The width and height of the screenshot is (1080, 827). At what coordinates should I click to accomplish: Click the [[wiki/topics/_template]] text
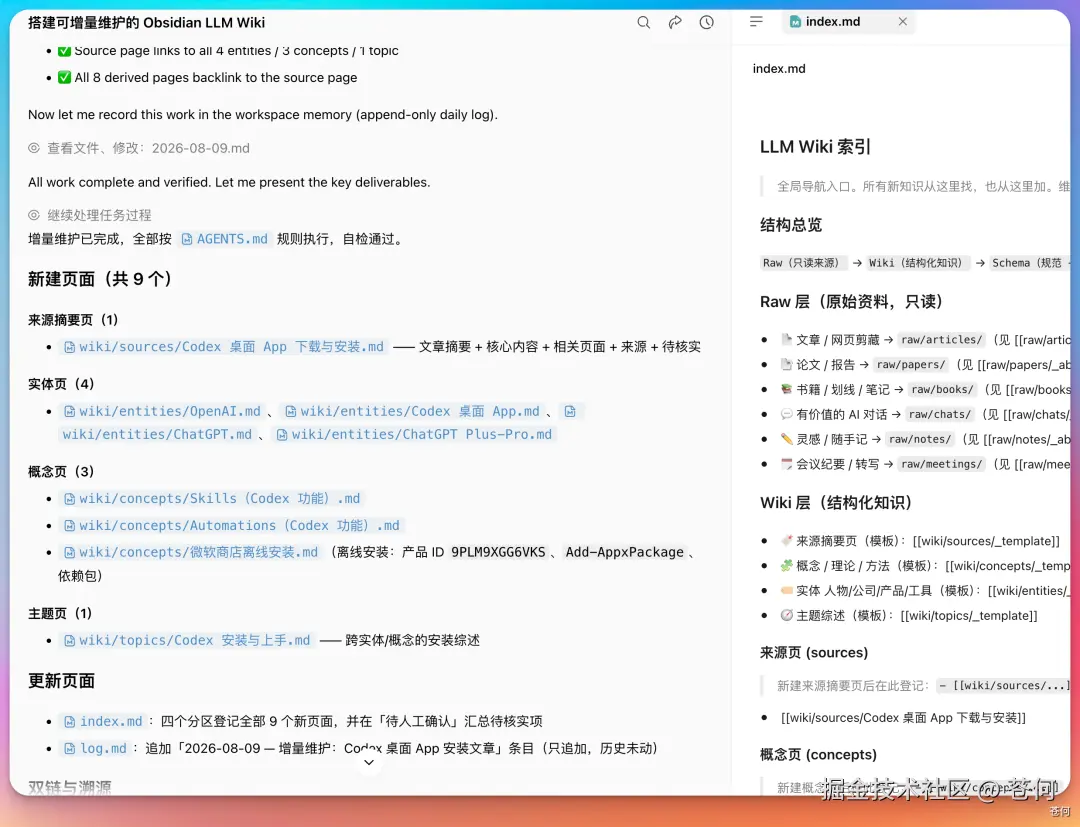pos(968,616)
